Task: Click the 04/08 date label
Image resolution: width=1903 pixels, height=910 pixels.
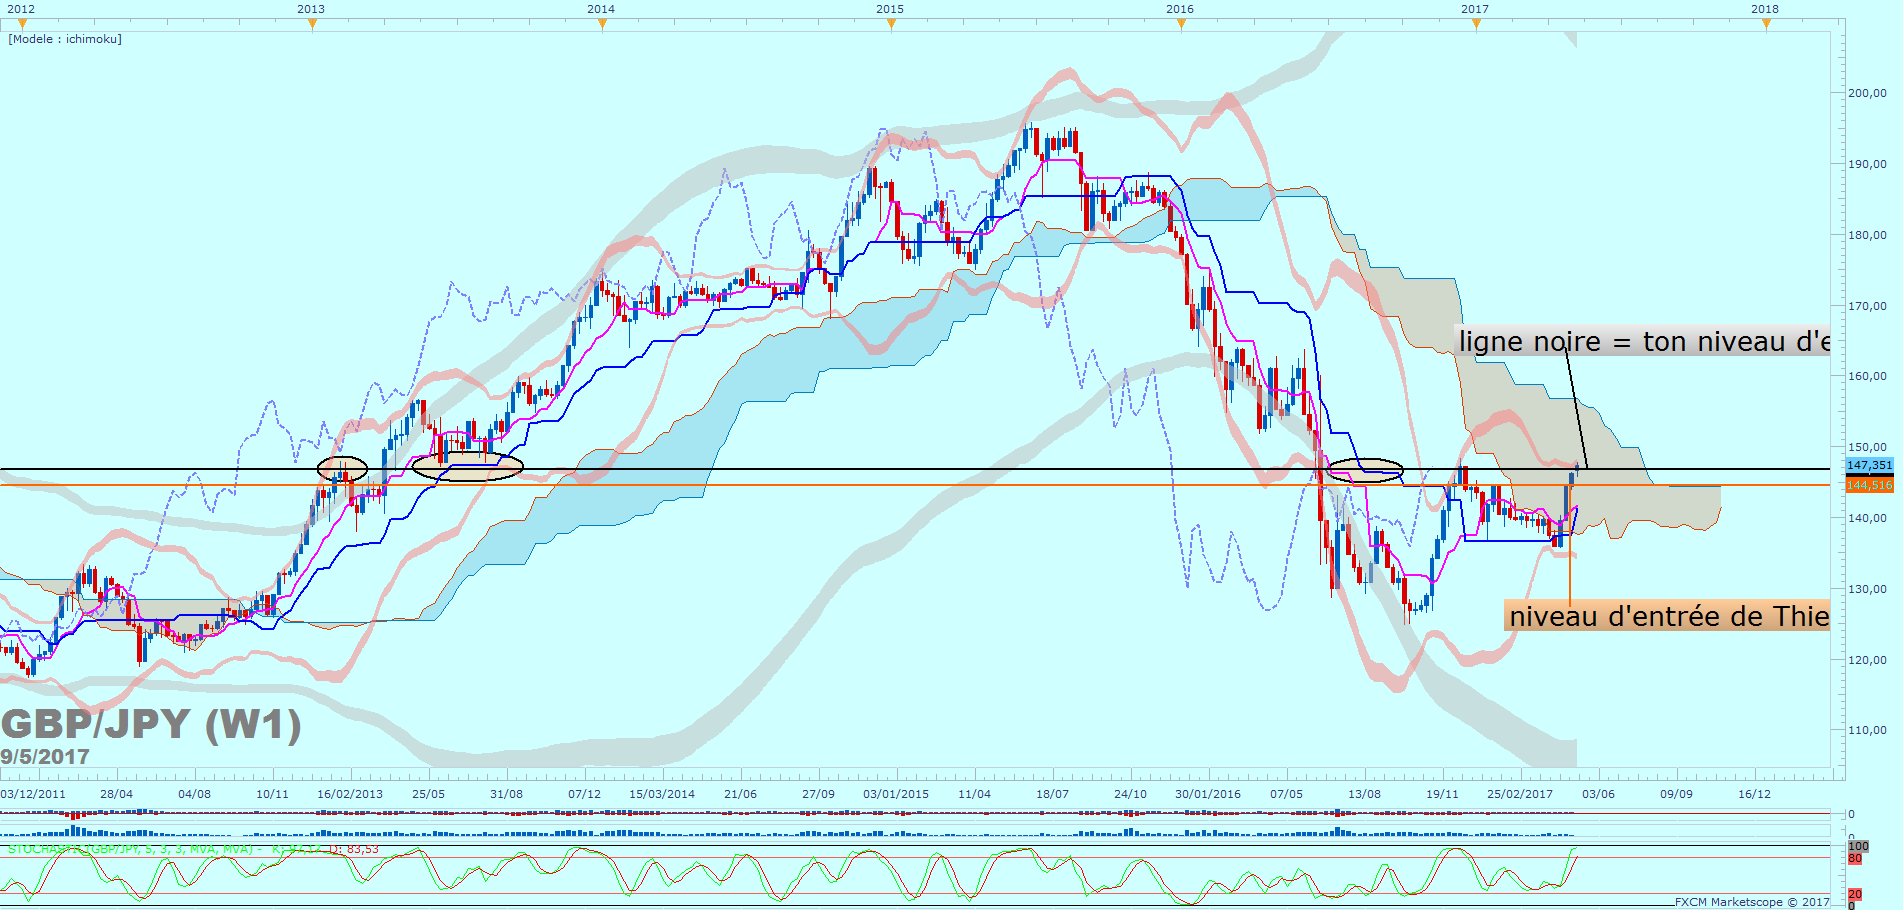Action: pos(194,794)
